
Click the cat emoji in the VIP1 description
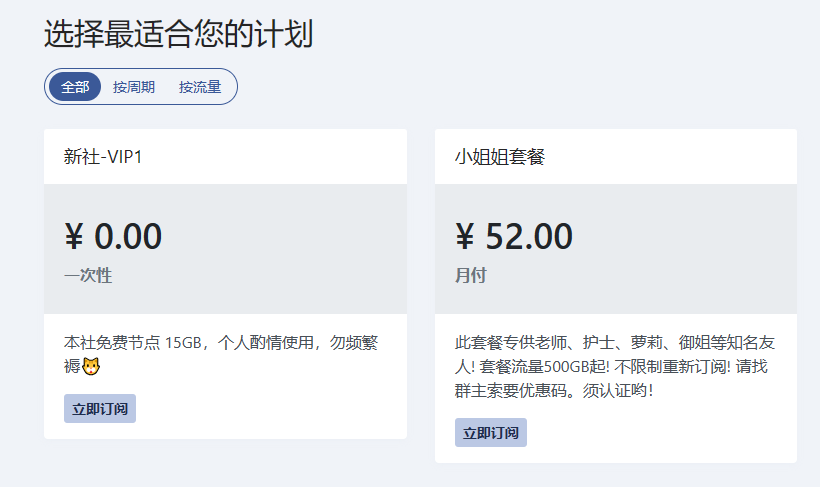(x=91, y=366)
